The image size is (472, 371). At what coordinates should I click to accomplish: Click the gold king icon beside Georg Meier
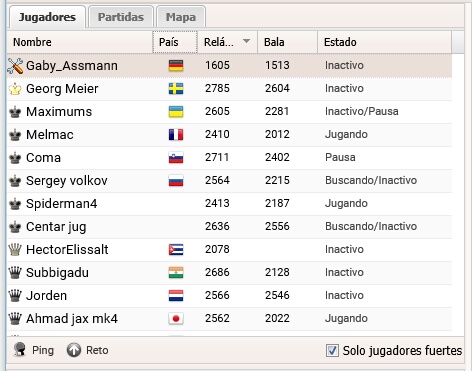click(15, 89)
